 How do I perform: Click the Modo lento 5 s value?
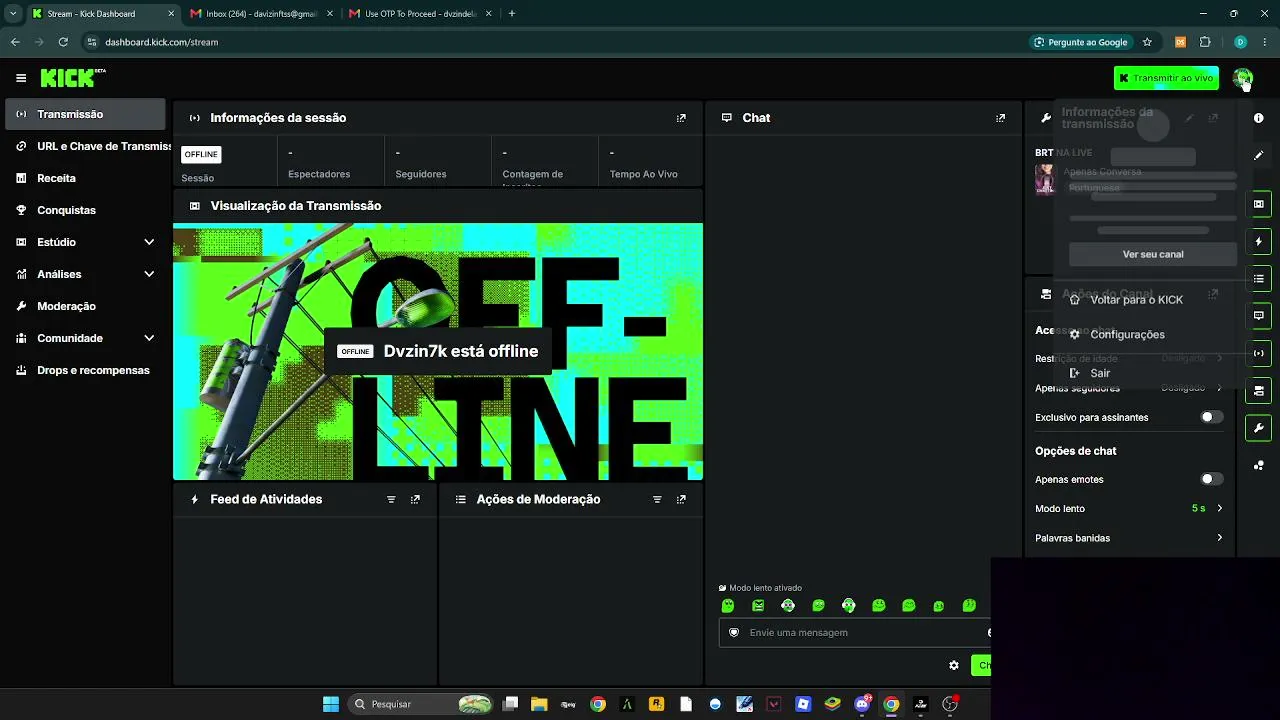(1198, 509)
